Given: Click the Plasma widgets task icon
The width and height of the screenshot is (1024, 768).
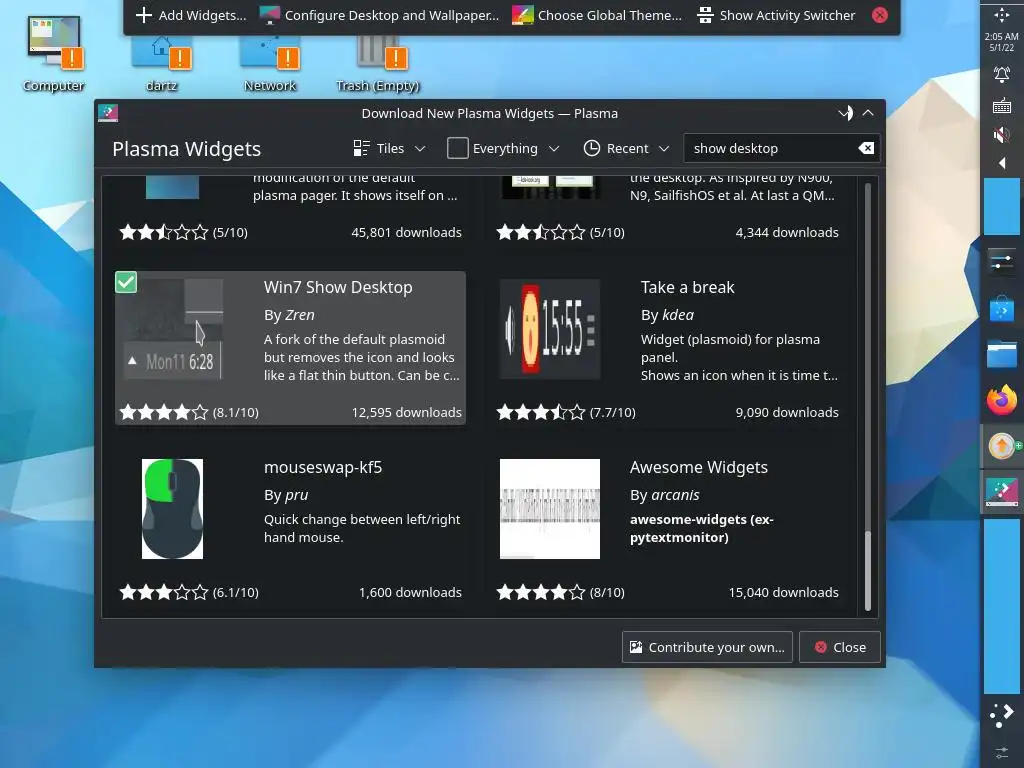Looking at the screenshot, I should pyautogui.click(x=1001, y=492).
